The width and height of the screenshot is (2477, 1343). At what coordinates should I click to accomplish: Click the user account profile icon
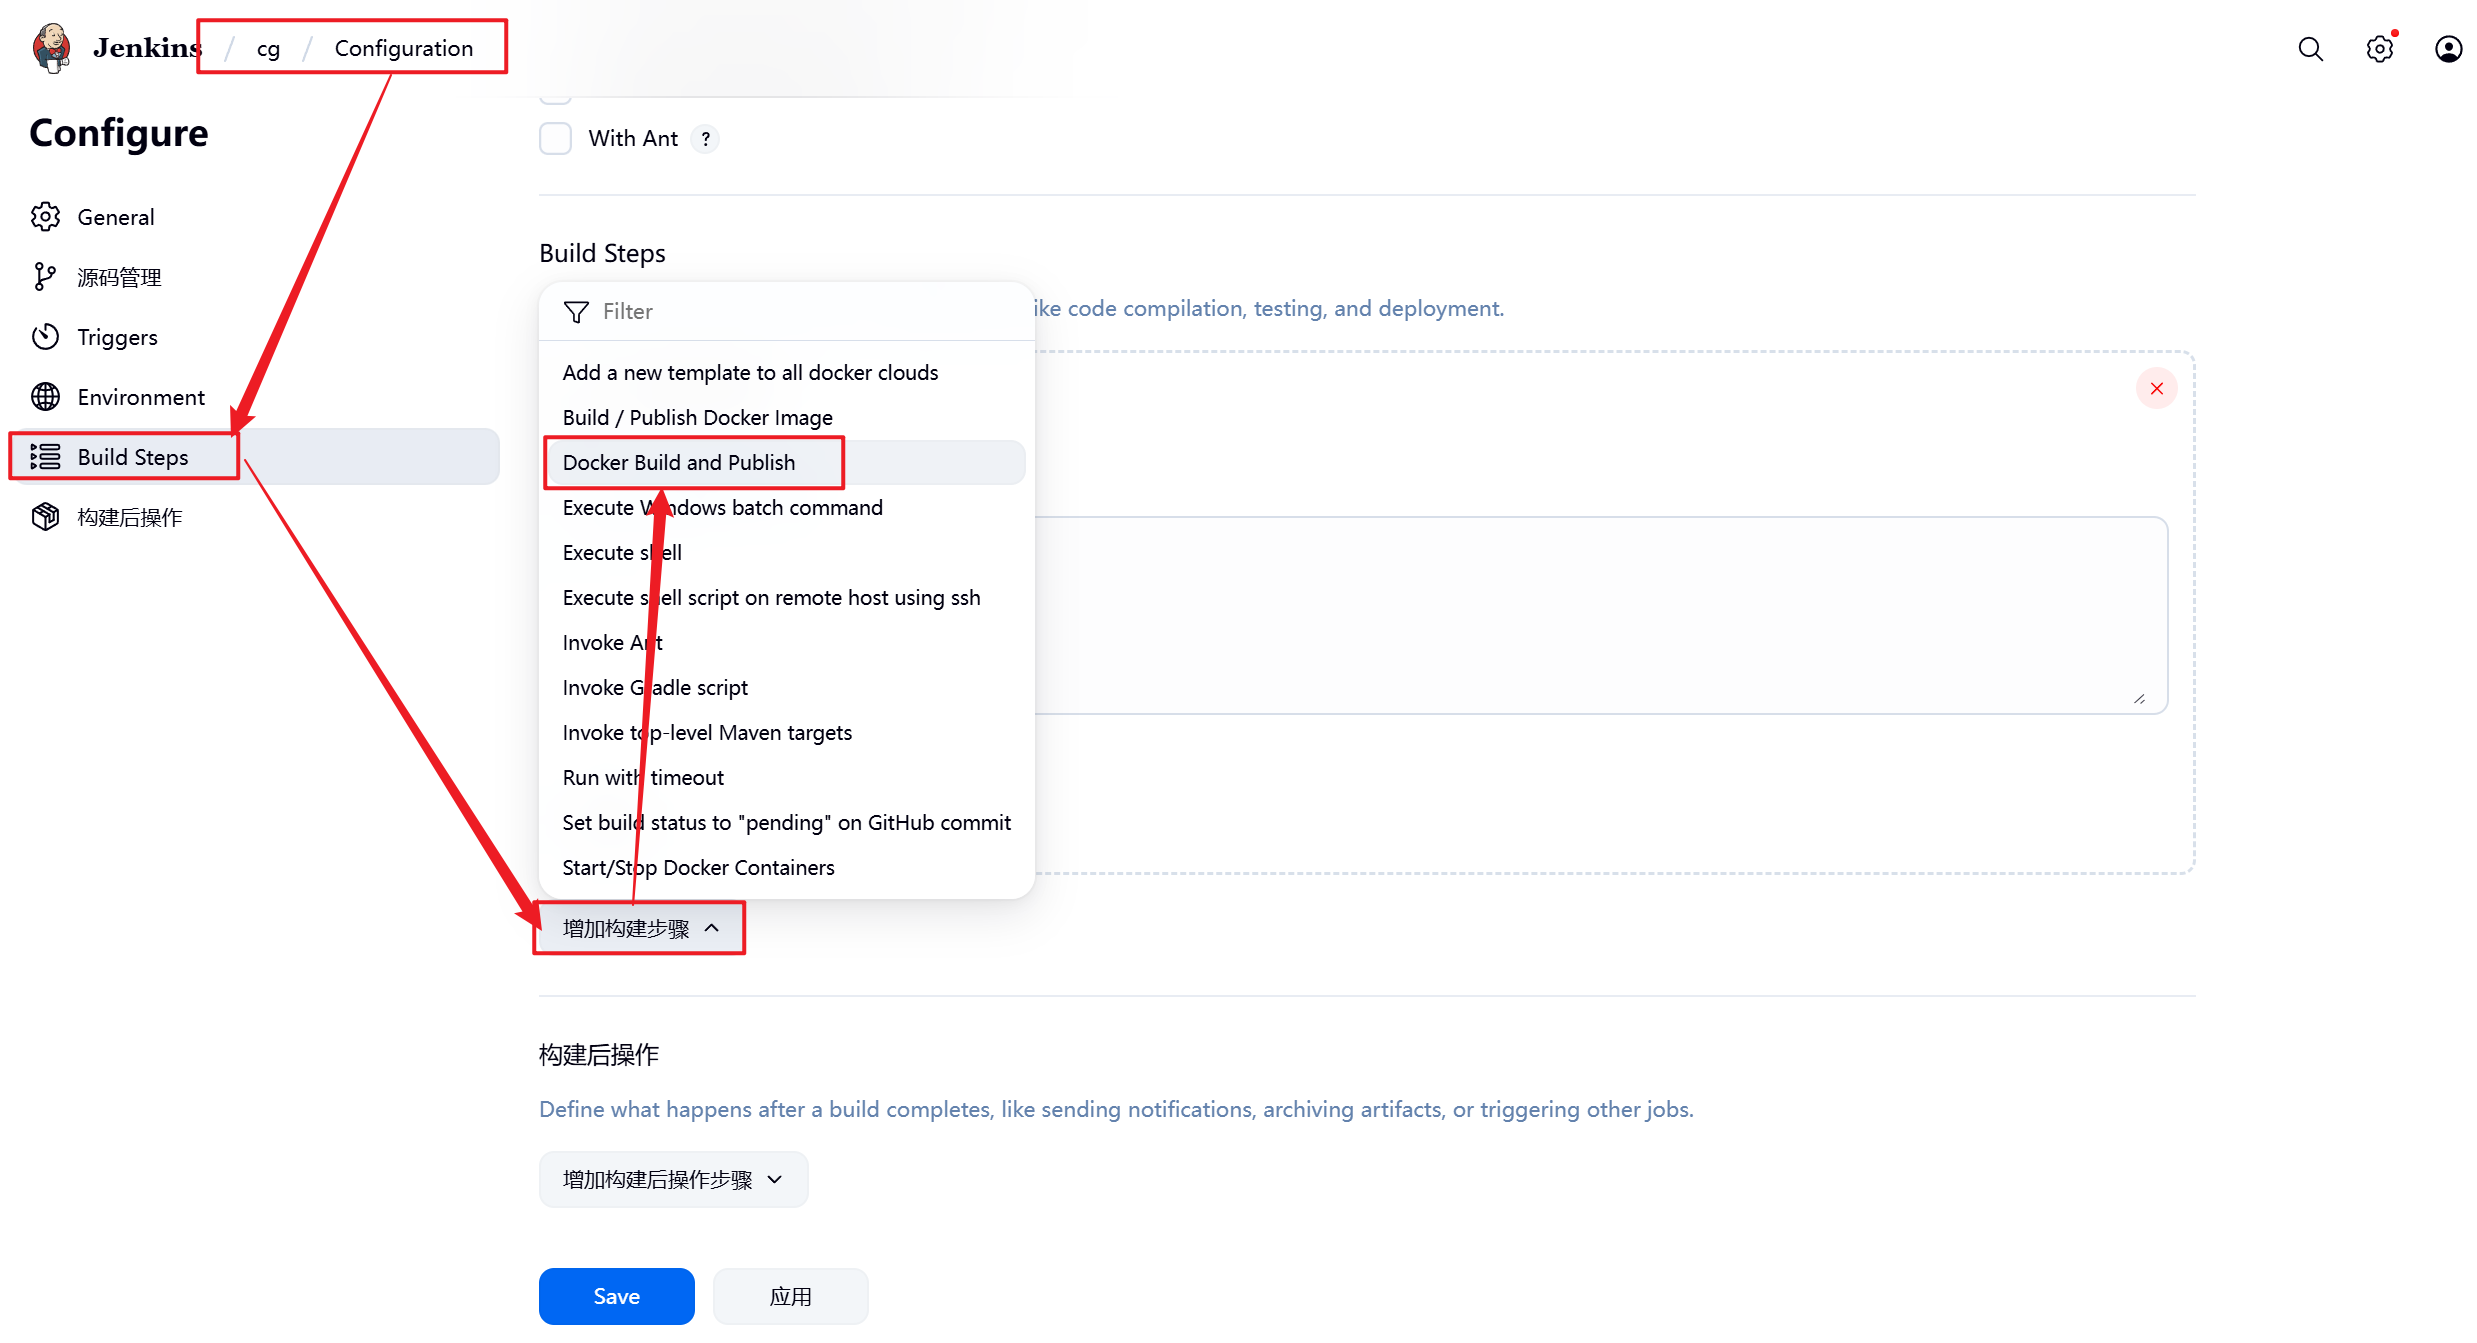pyautogui.click(x=2448, y=49)
